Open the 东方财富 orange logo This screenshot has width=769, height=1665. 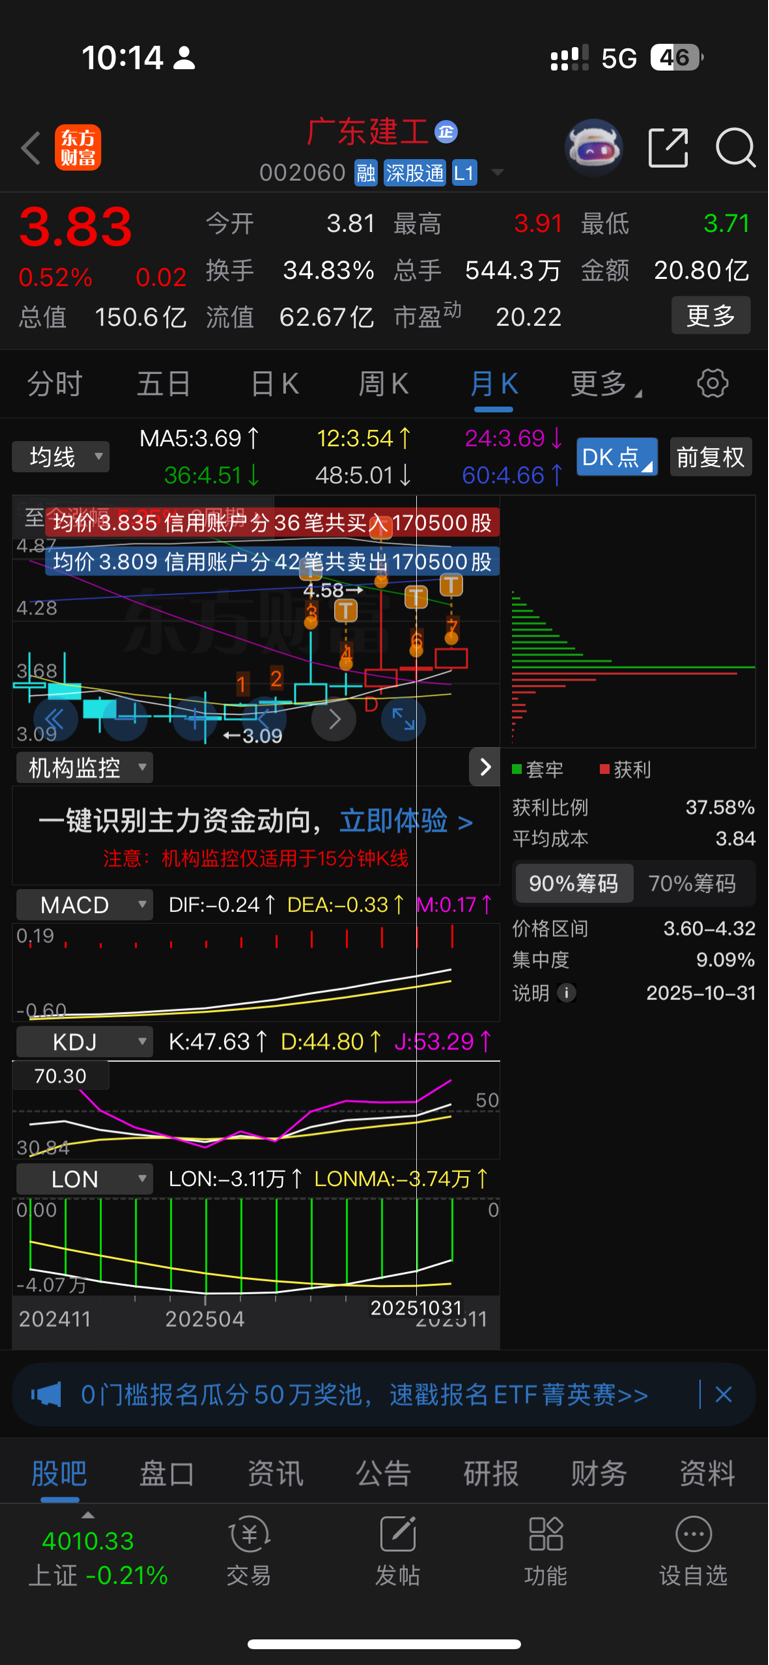[x=78, y=148]
